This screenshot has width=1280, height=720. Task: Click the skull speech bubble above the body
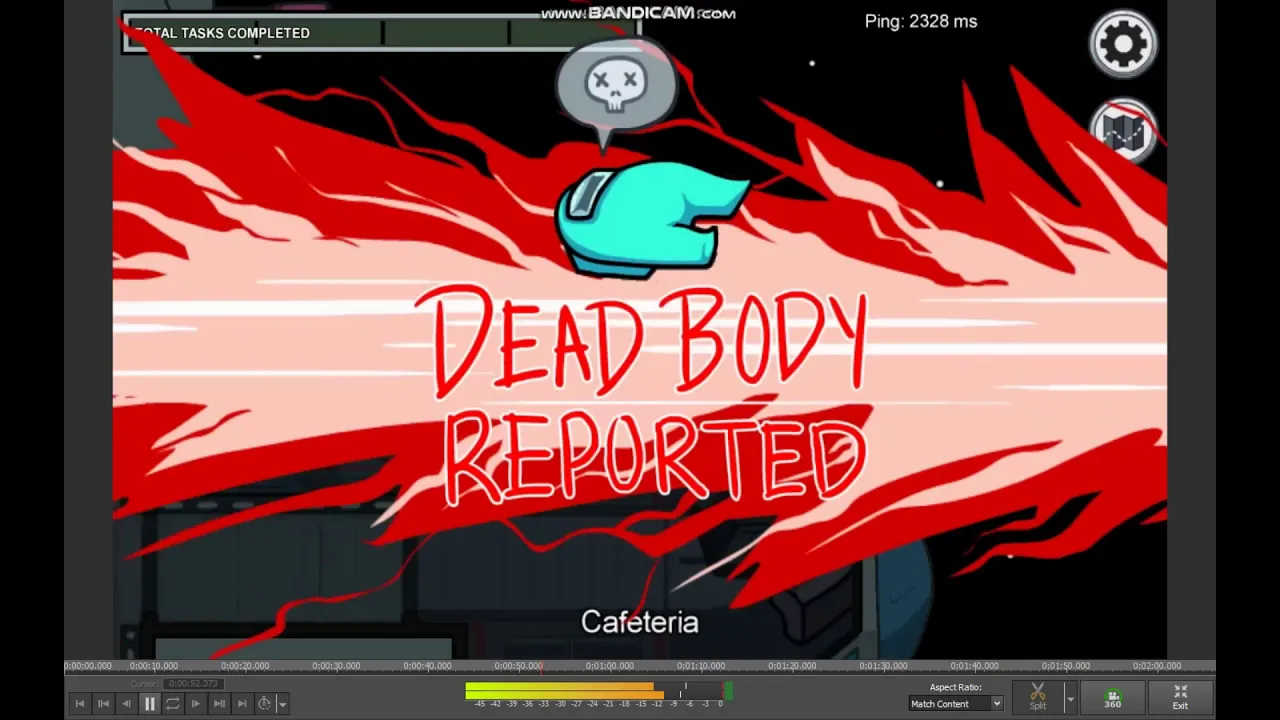tap(615, 95)
